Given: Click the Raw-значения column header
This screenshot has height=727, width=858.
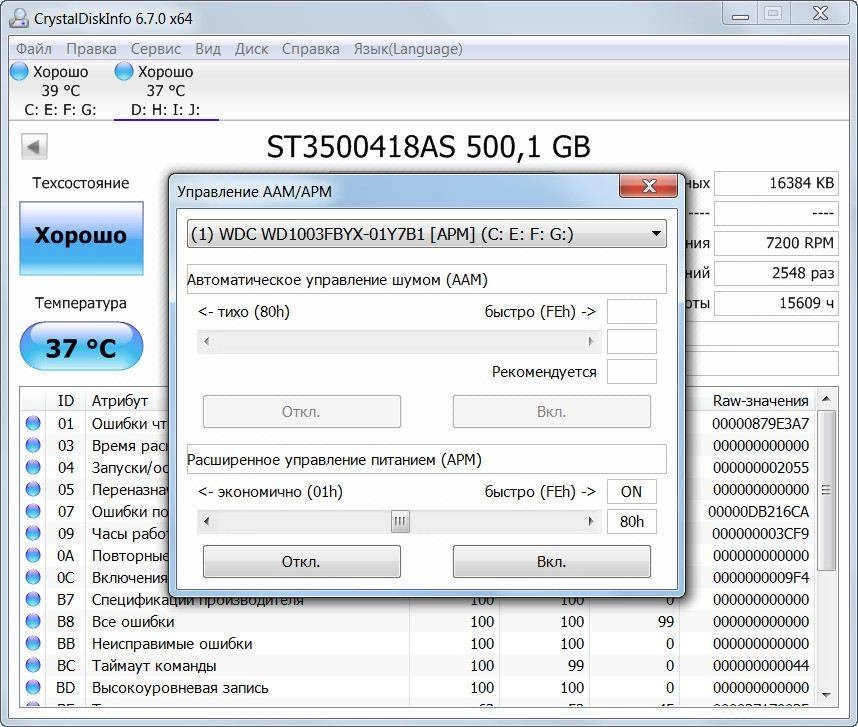Looking at the screenshot, I should coord(760,400).
